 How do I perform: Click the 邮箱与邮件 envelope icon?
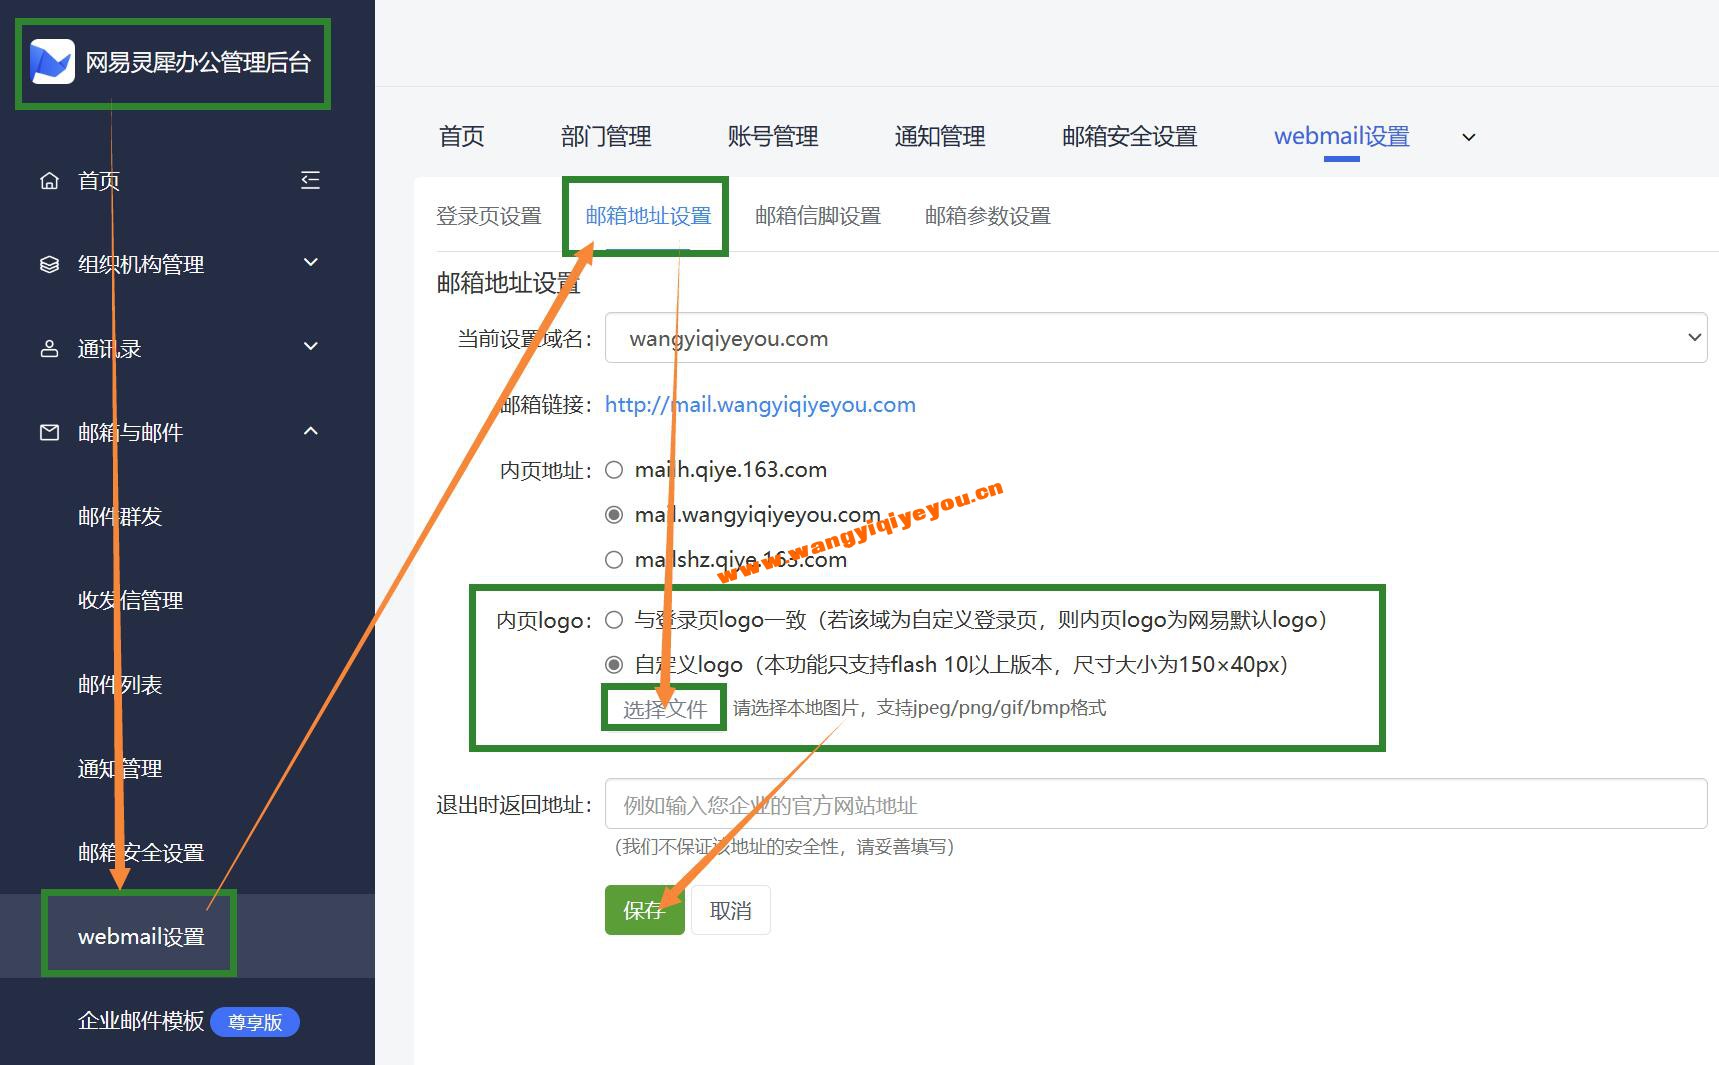(49, 433)
